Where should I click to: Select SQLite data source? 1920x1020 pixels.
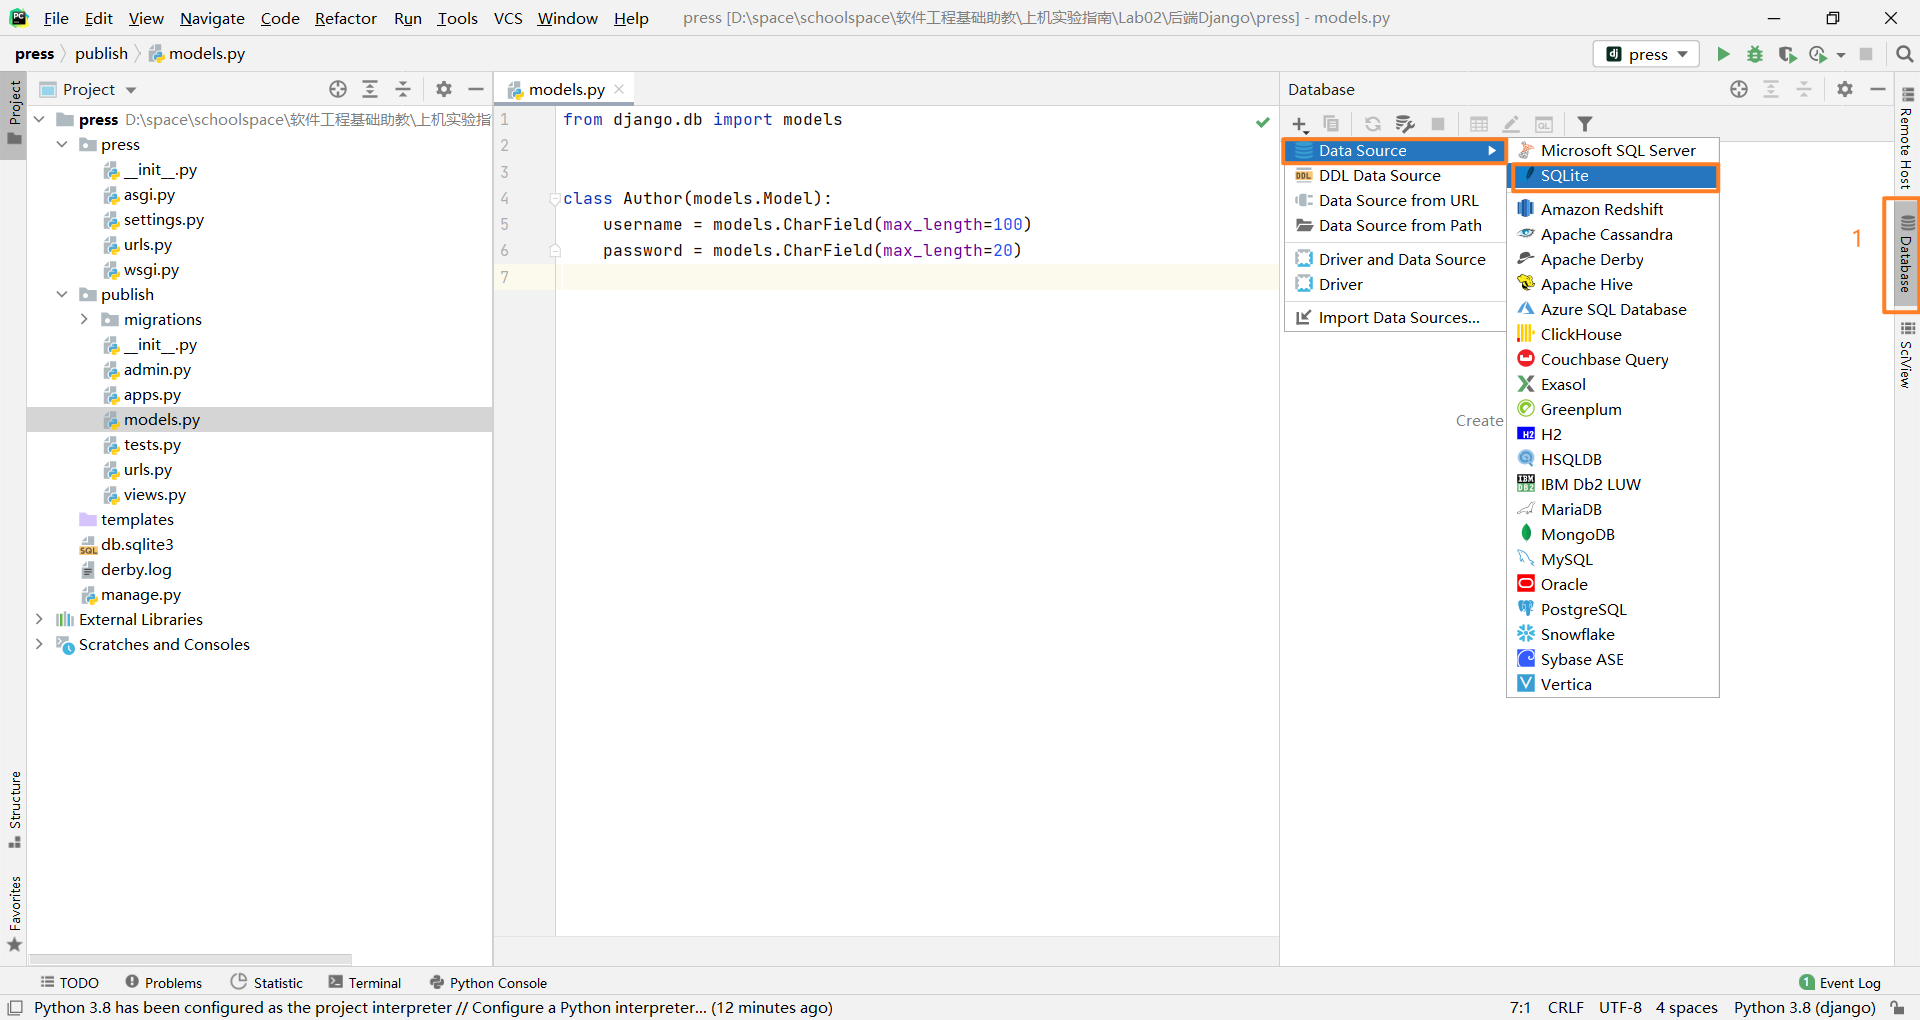coord(1614,175)
